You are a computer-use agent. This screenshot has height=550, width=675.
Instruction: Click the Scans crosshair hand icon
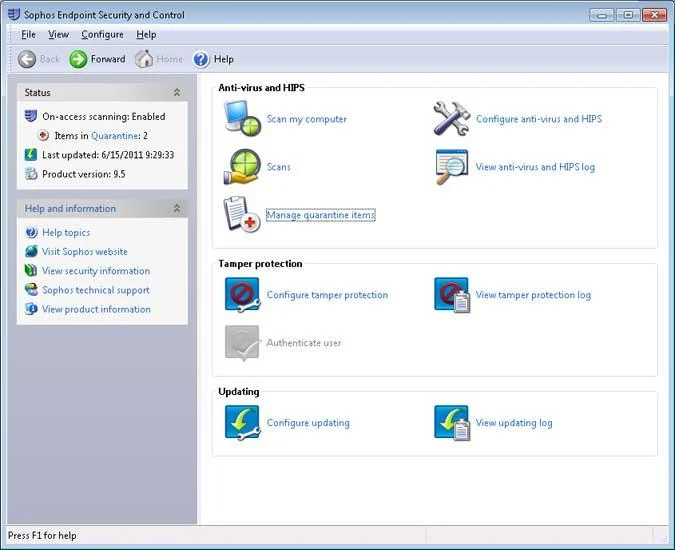242,167
